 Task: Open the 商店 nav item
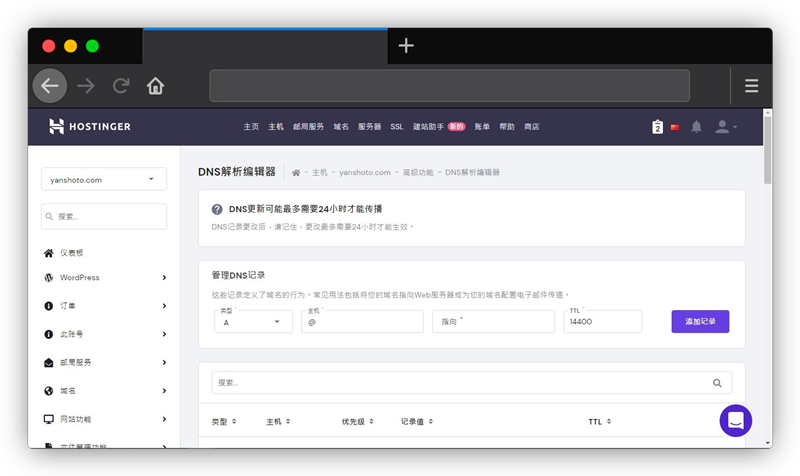[532, 127]
